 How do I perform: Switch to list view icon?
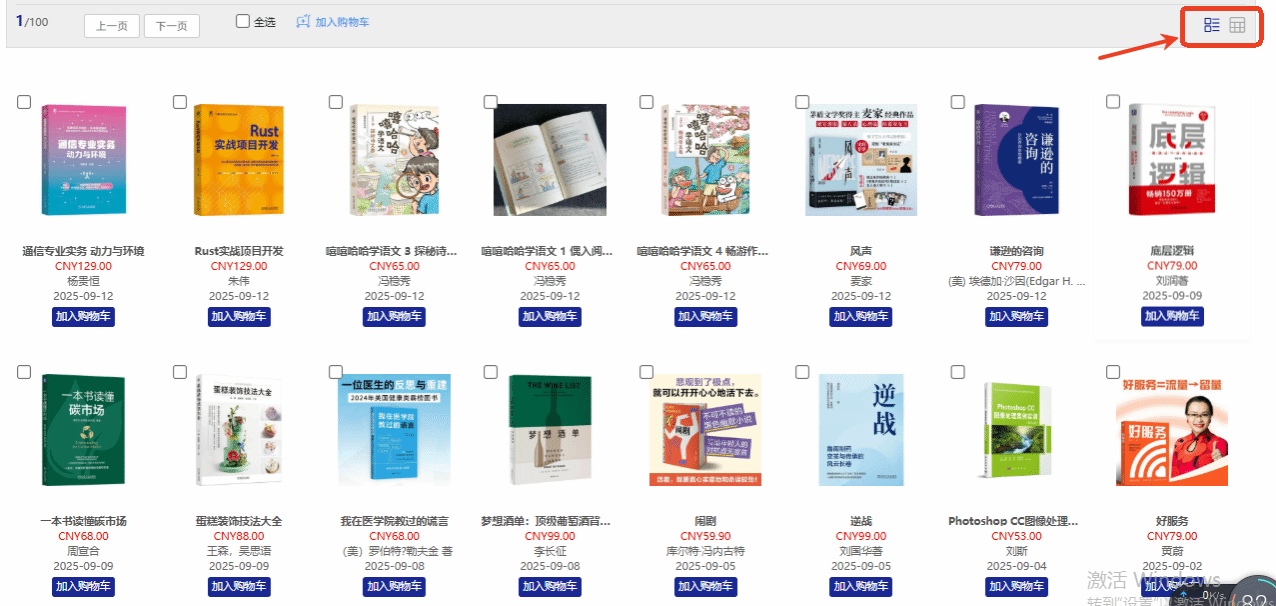point(1212,25)
